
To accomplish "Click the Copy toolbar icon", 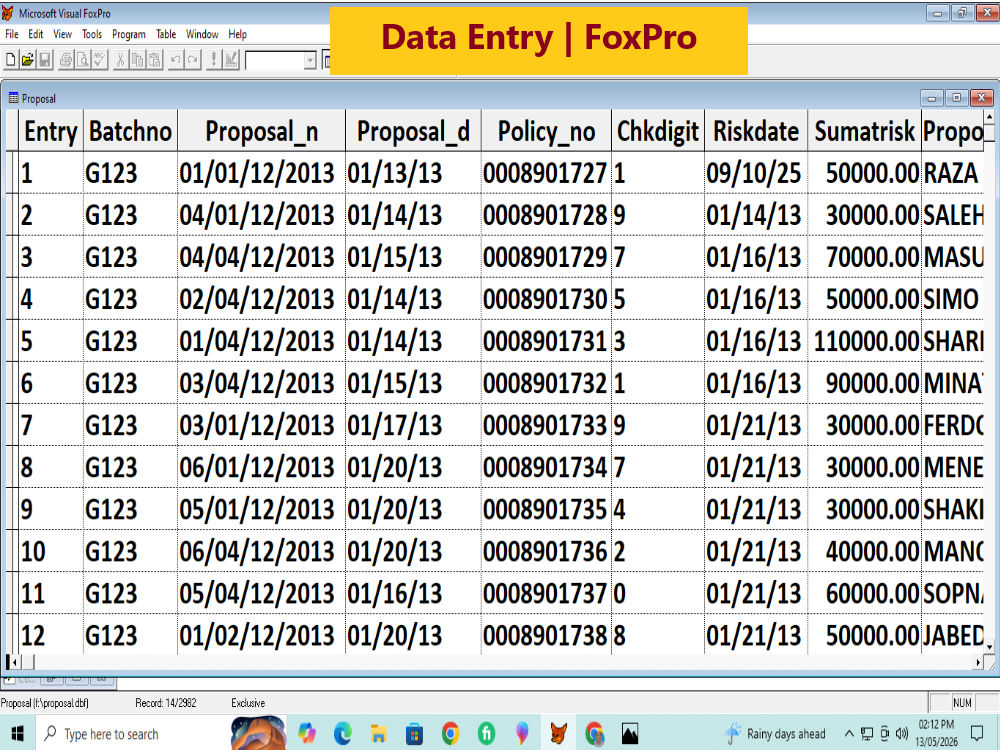I will click(x=137, y=60).
